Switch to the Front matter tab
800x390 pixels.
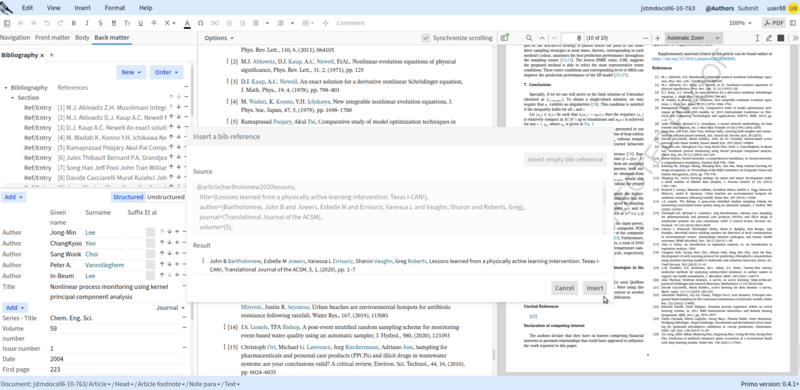point(53,37)
